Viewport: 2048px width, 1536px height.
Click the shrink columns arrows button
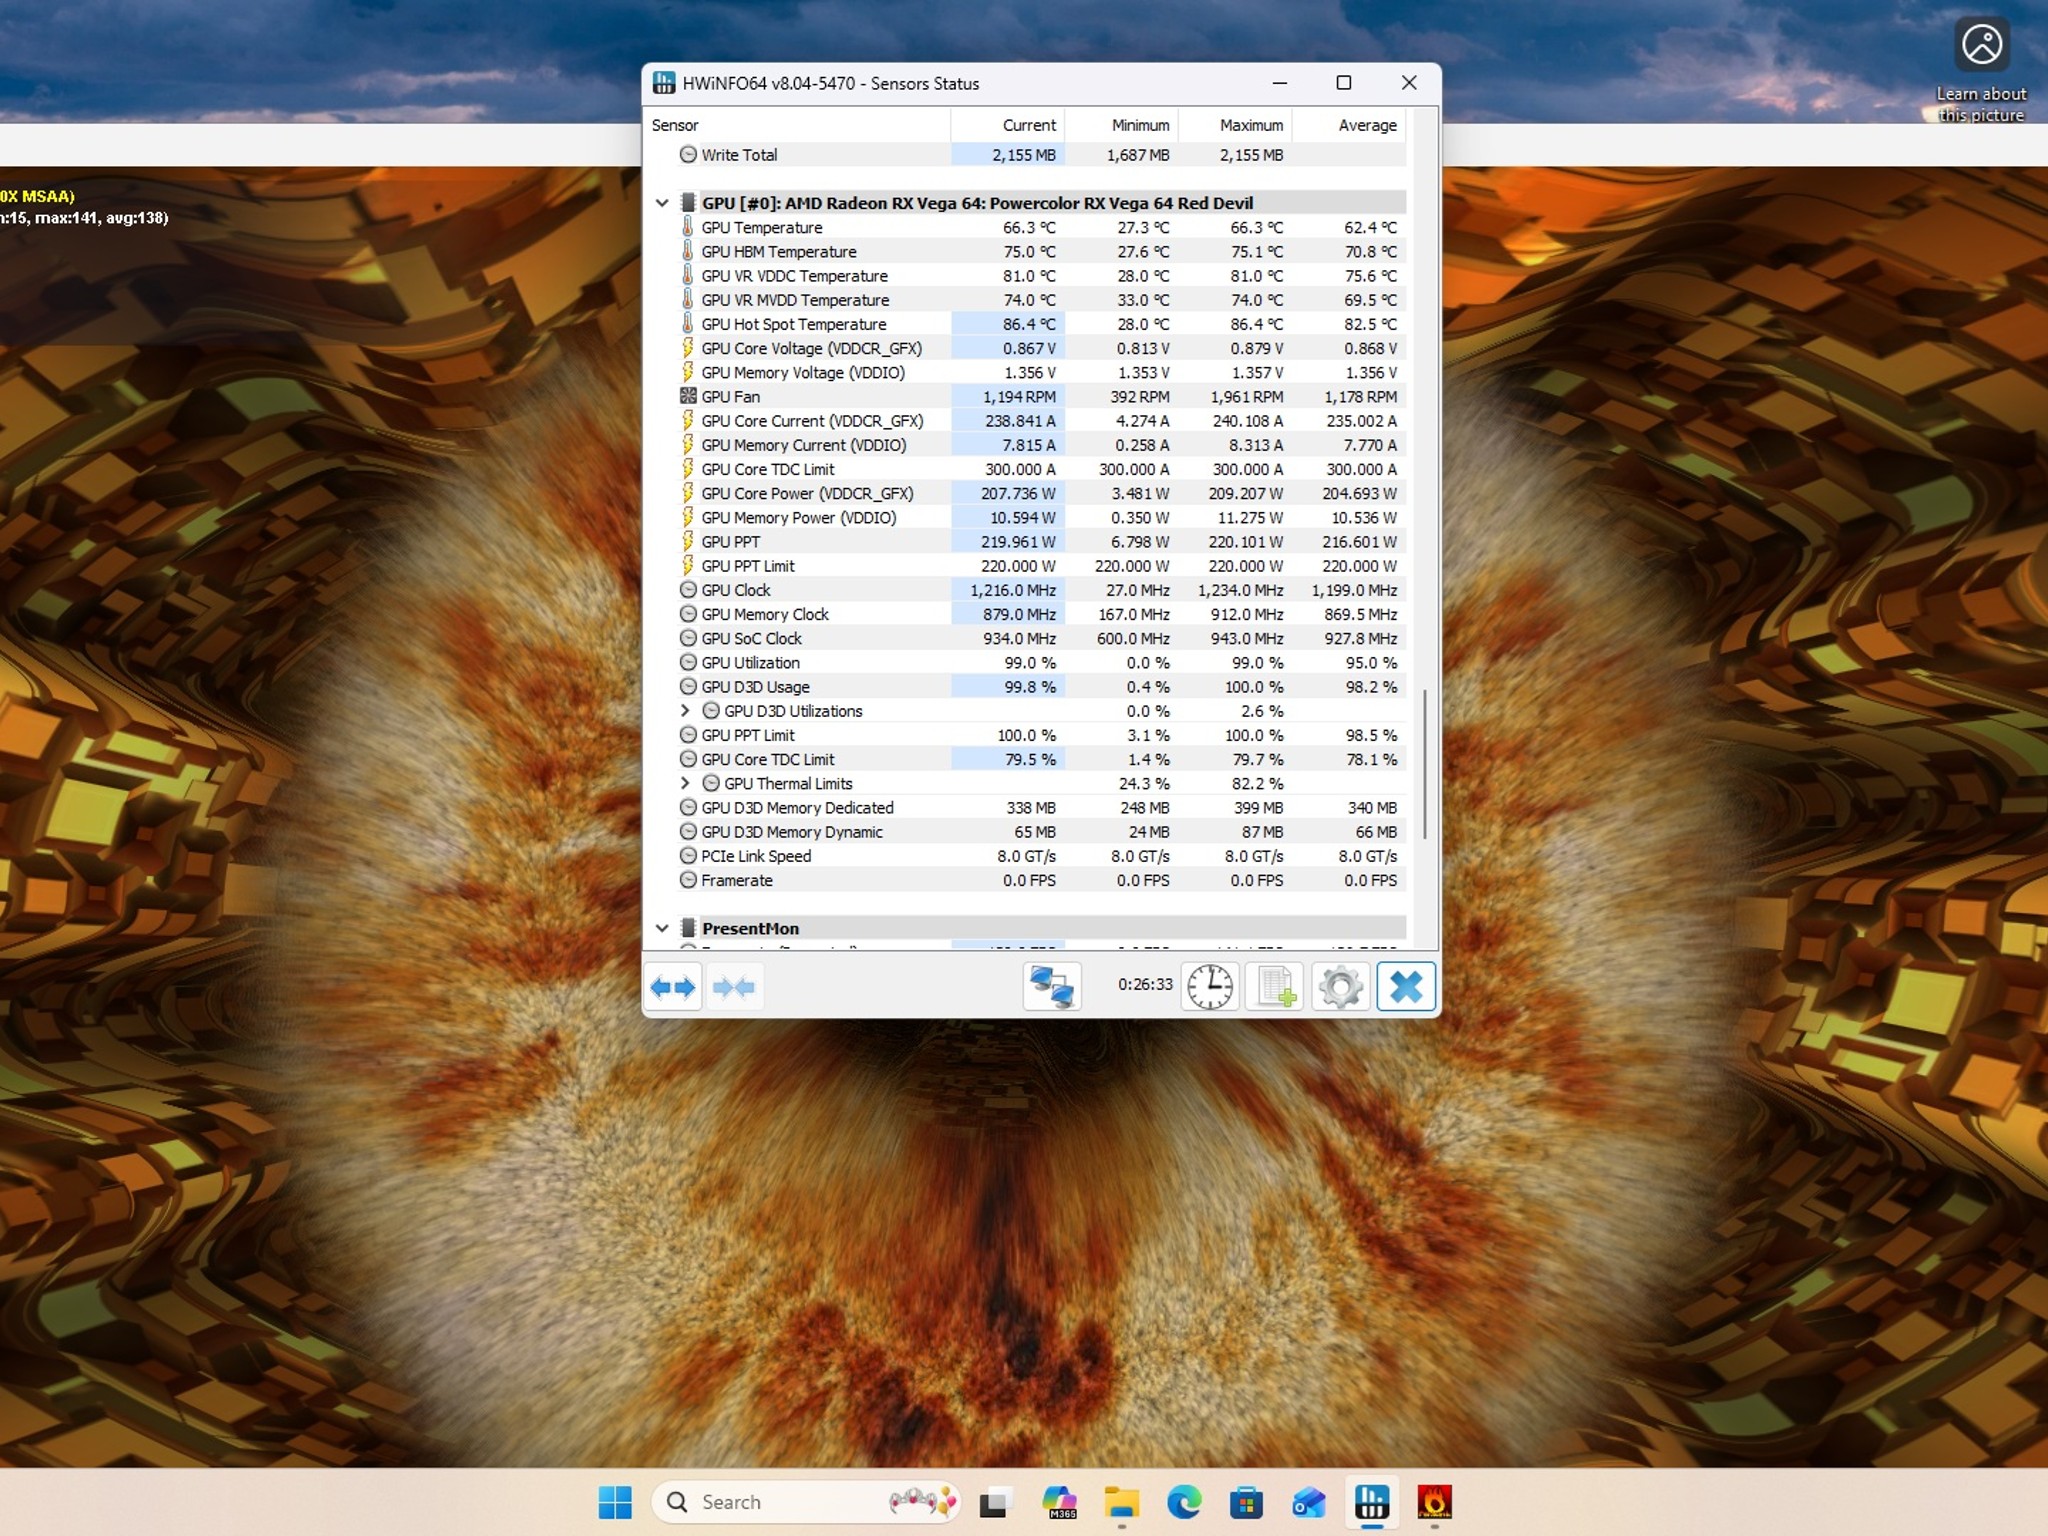click(x=734, y=987)
